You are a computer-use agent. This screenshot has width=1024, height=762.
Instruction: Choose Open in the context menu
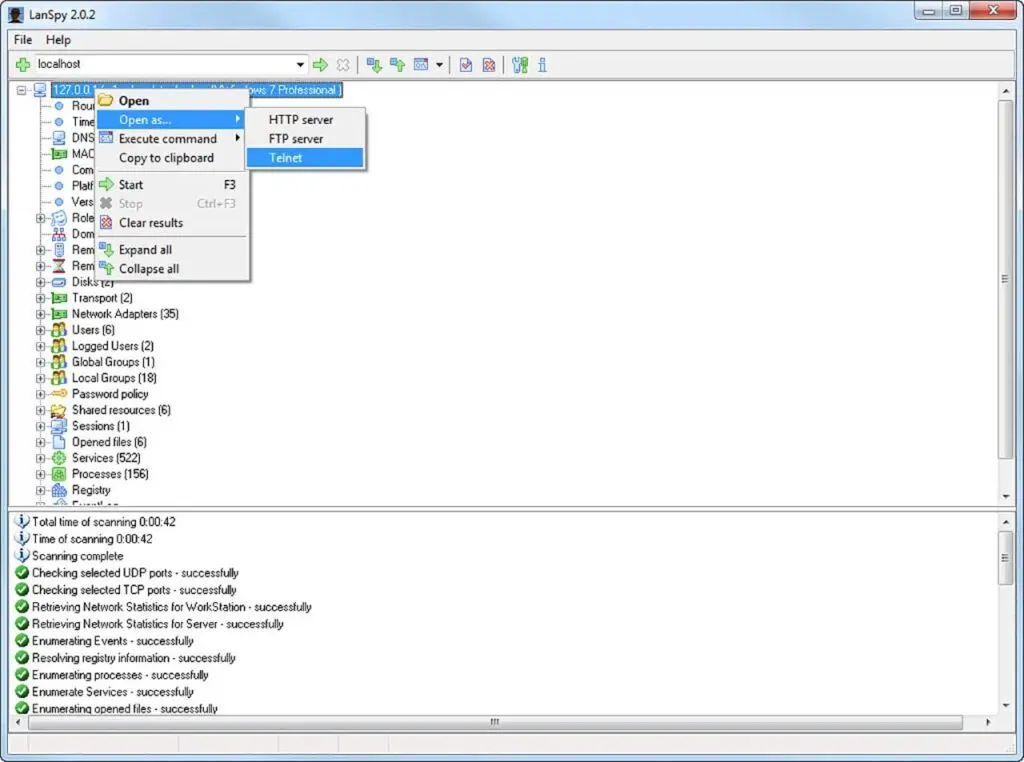pyautogui.click(x=172, y=101)
